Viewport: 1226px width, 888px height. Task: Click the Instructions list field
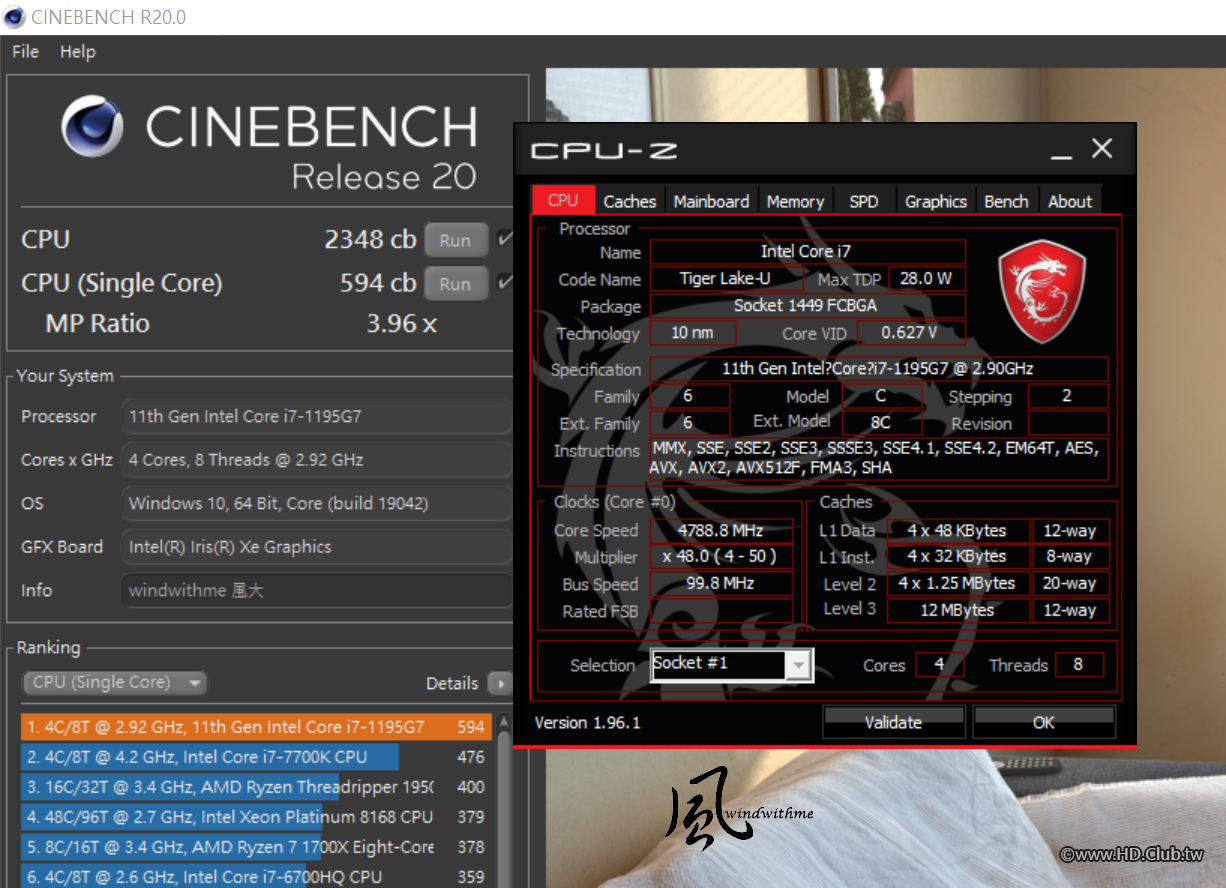[x=878, y=459]
